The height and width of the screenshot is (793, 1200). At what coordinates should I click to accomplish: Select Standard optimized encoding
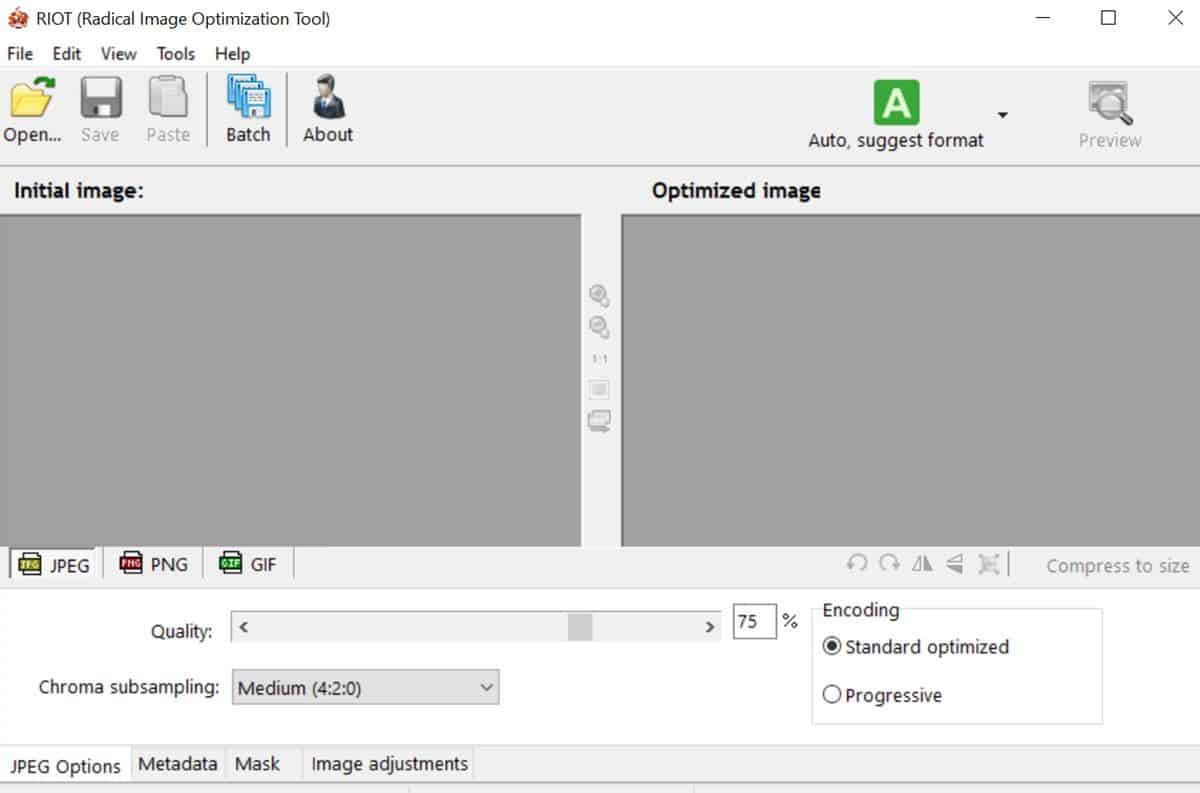tap(832, 647)
